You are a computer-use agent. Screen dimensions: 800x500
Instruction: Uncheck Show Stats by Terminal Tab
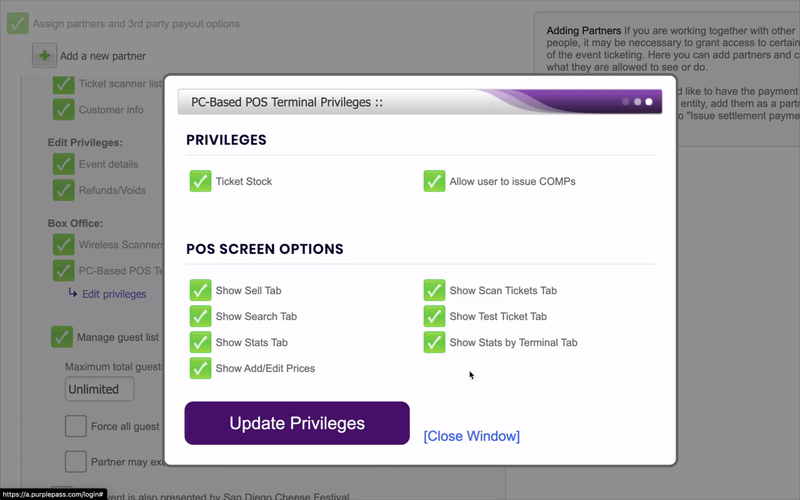coord(434,342)
